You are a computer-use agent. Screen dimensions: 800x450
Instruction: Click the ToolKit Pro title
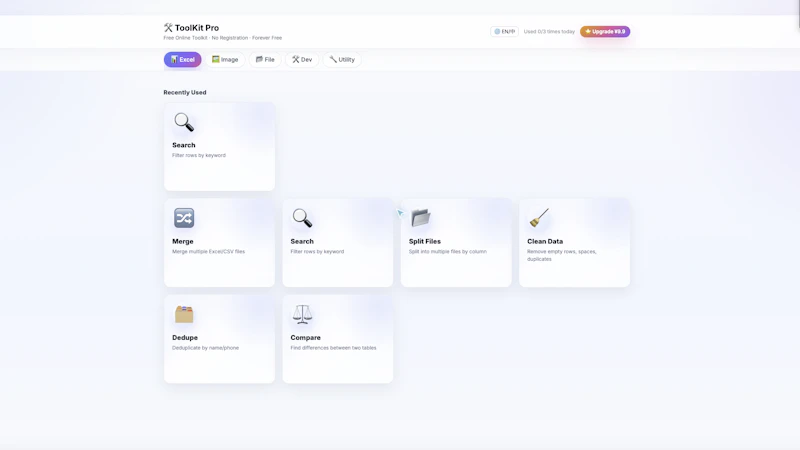point(197,28)
